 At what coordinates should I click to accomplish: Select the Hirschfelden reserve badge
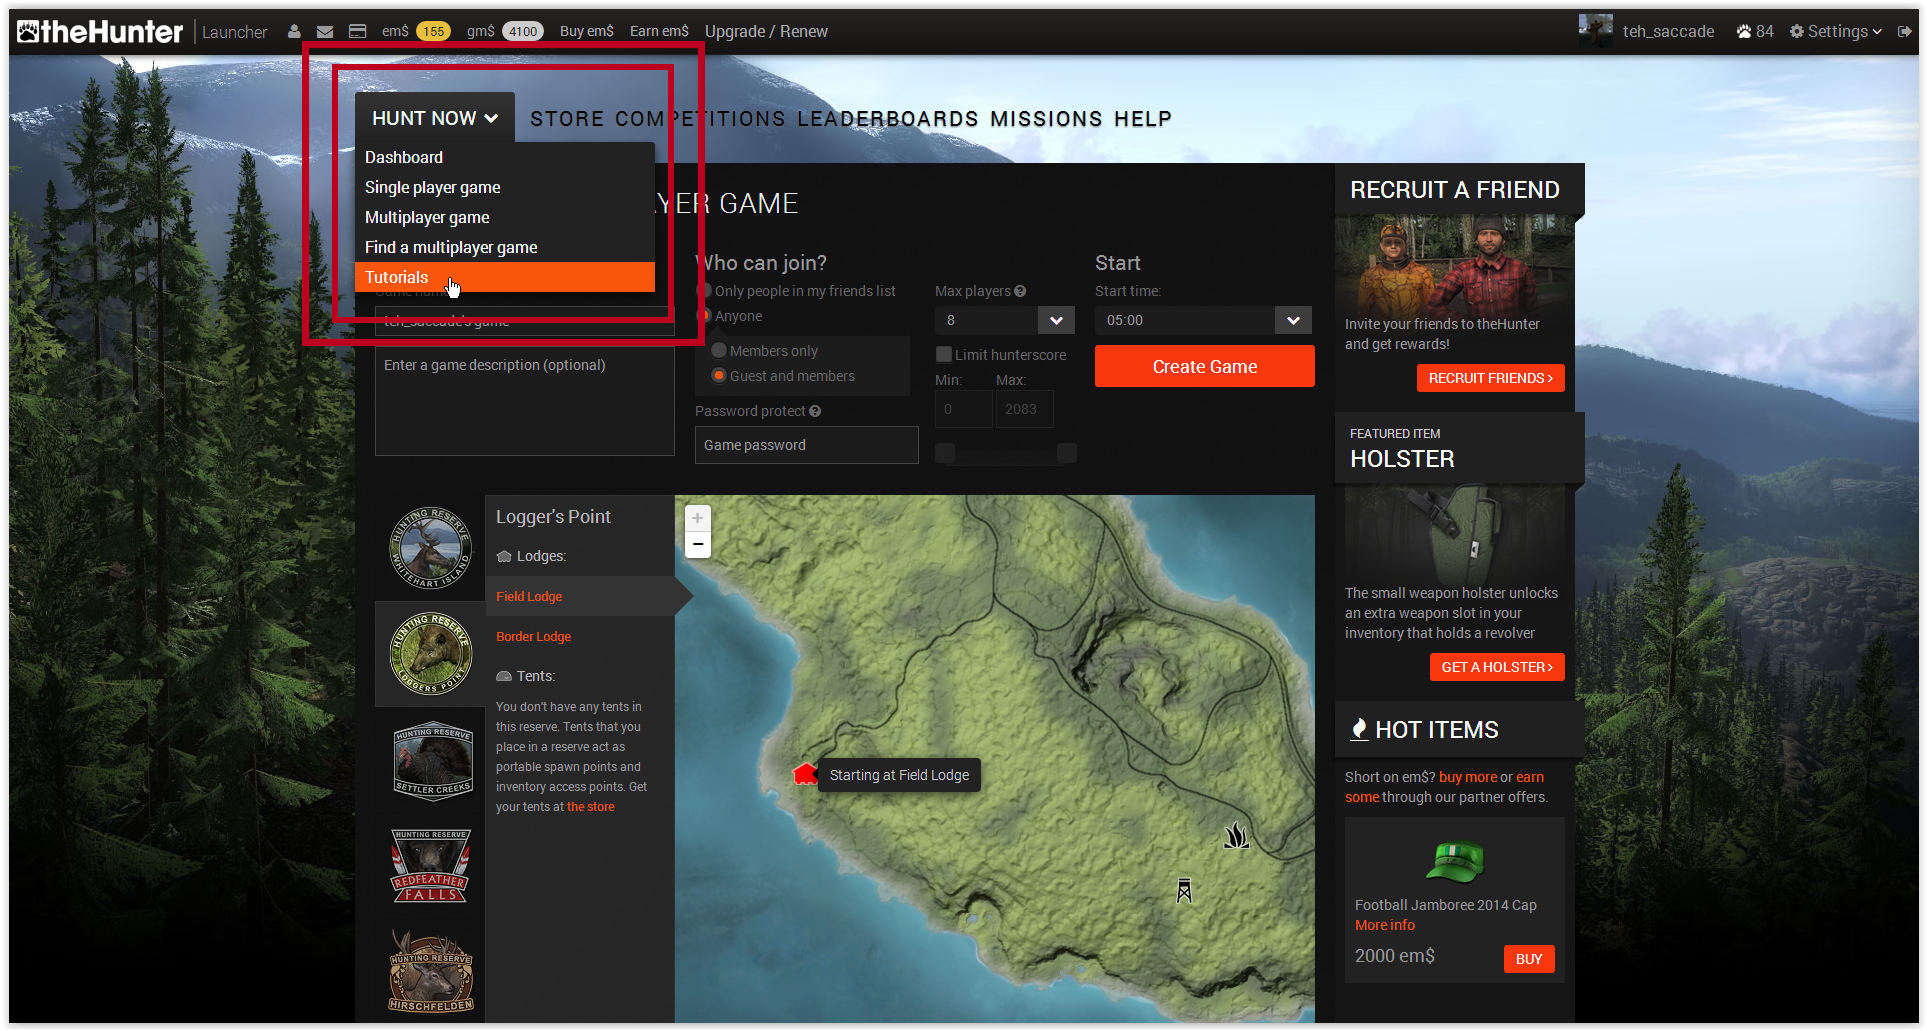pyautogui.click(x=431, y=972)
